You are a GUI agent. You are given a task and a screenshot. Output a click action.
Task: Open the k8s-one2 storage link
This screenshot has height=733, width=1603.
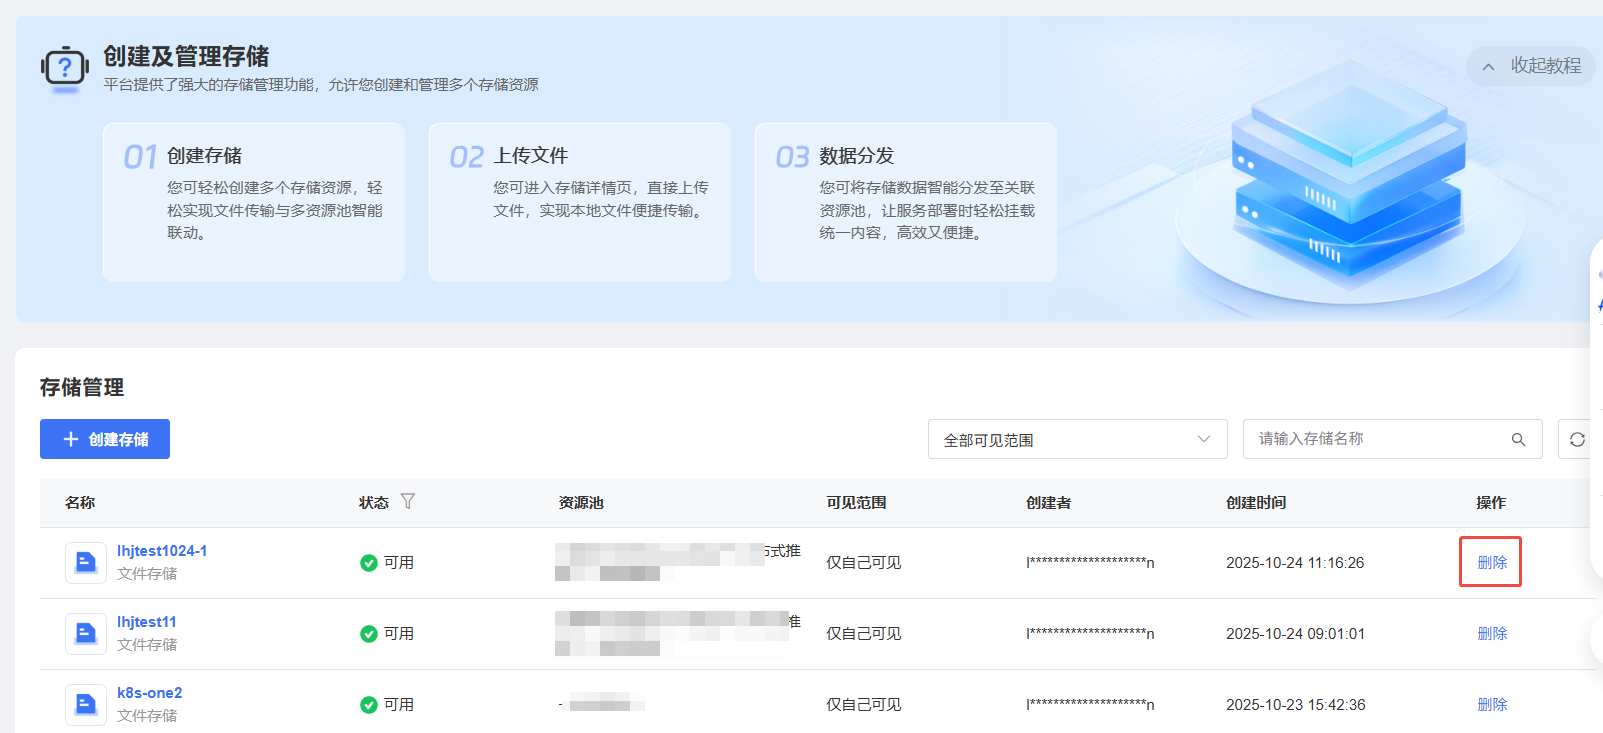(150, 693)
